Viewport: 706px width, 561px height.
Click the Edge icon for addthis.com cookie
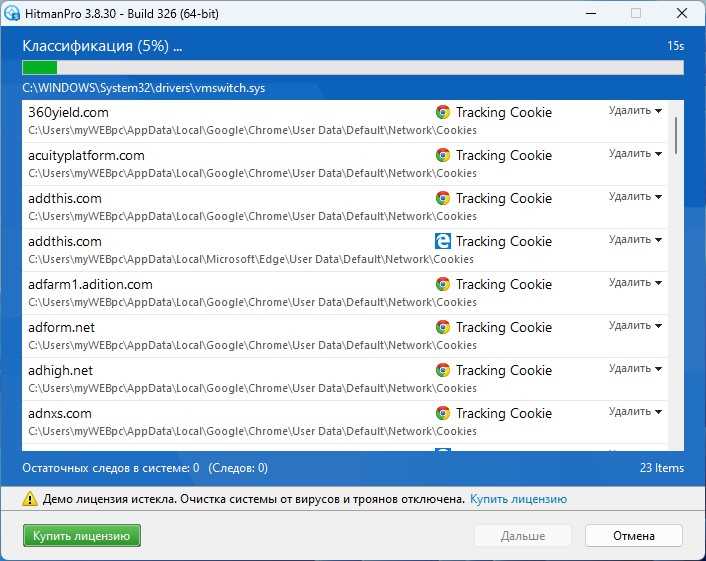point(443,241)
